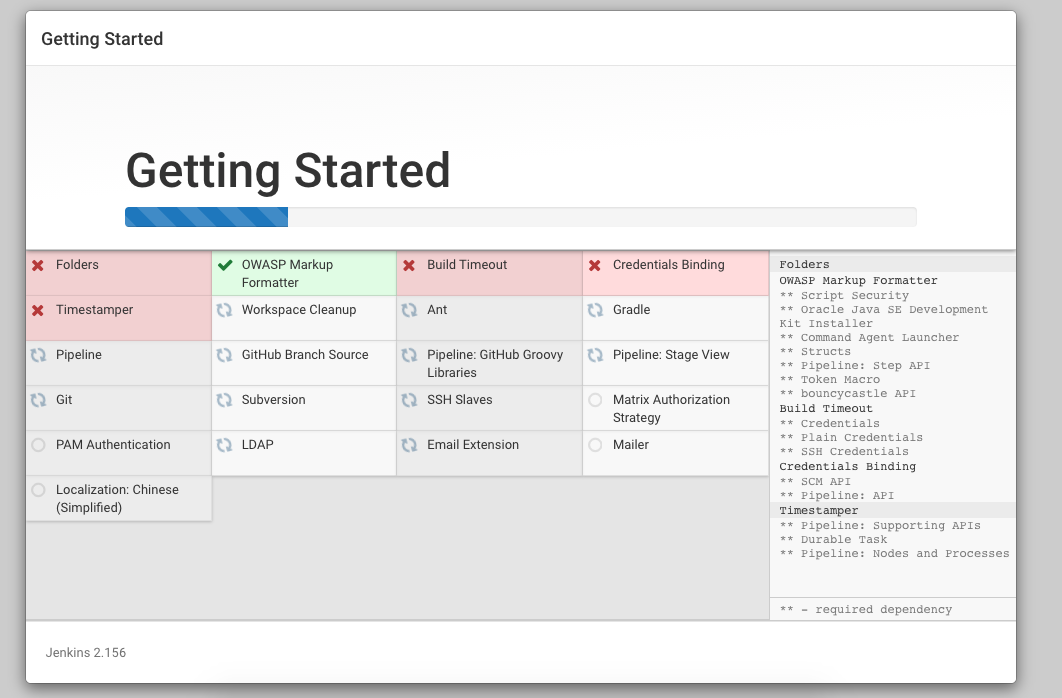Click Timestamper in the install log
The width and height of the screenshot is (1062, 698).
click(x=818, y=510)
